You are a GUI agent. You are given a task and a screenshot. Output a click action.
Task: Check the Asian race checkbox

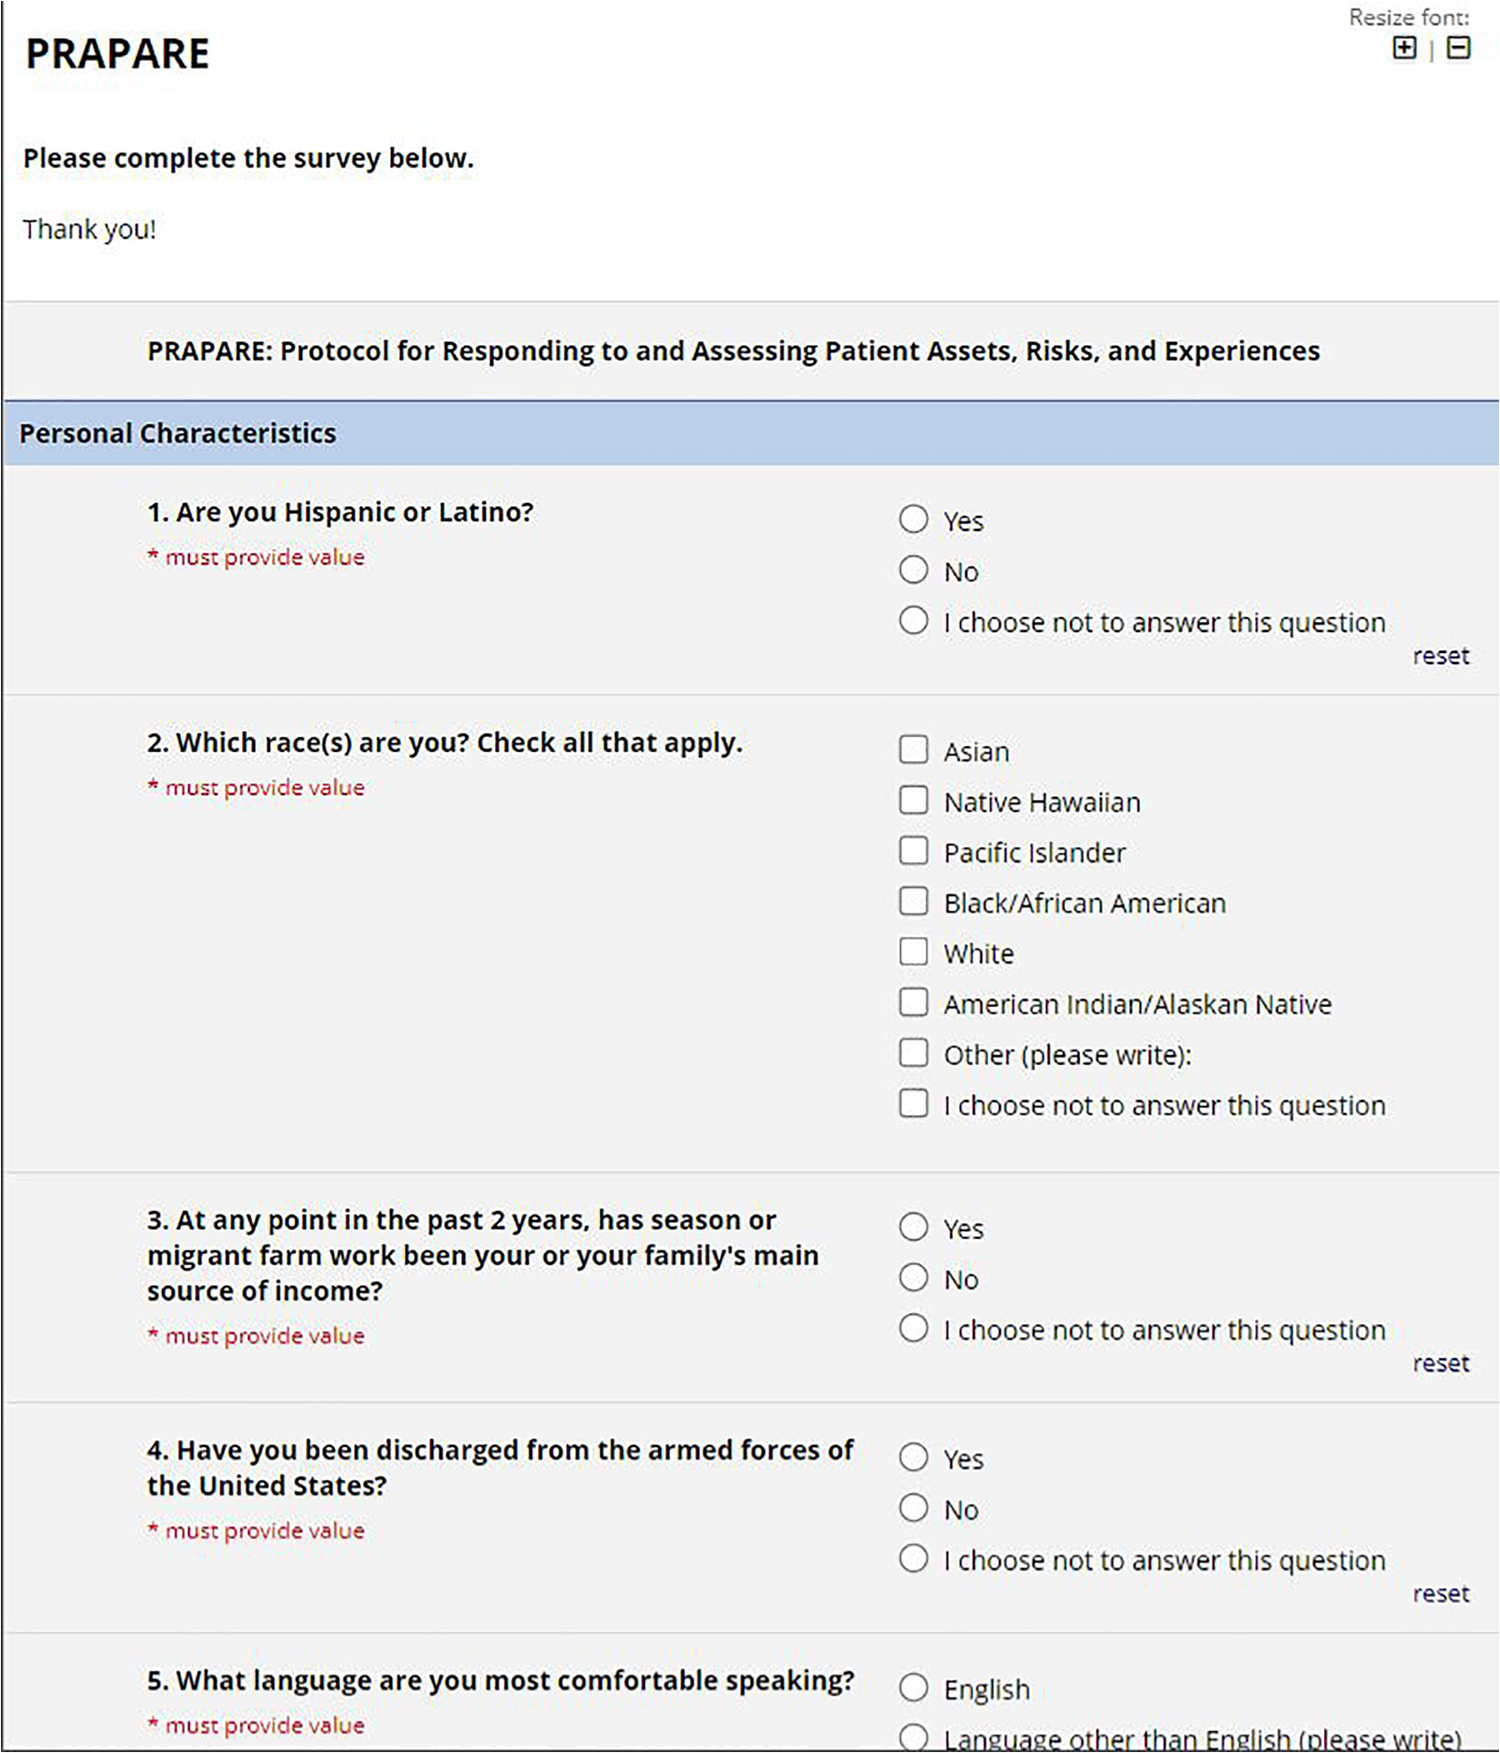click(913, 750)
